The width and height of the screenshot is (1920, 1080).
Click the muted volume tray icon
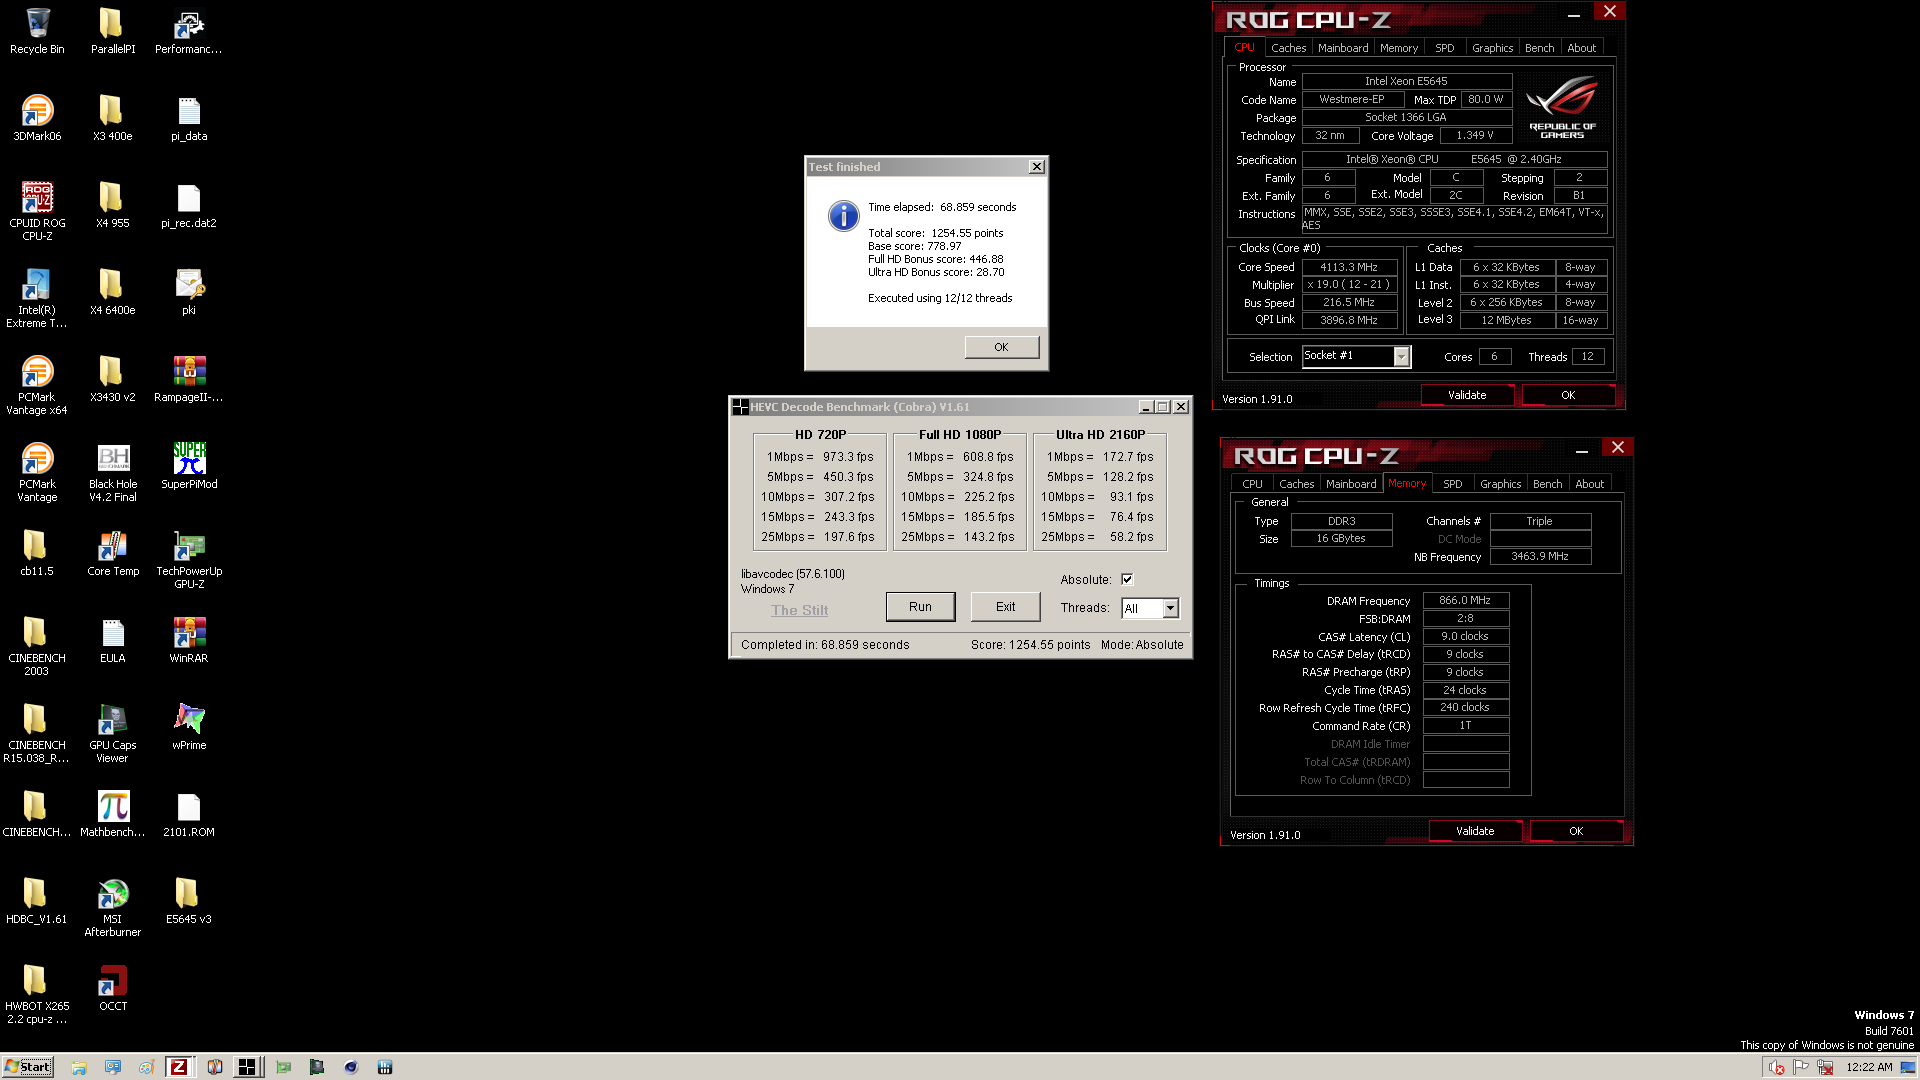coord(1777,1067)
